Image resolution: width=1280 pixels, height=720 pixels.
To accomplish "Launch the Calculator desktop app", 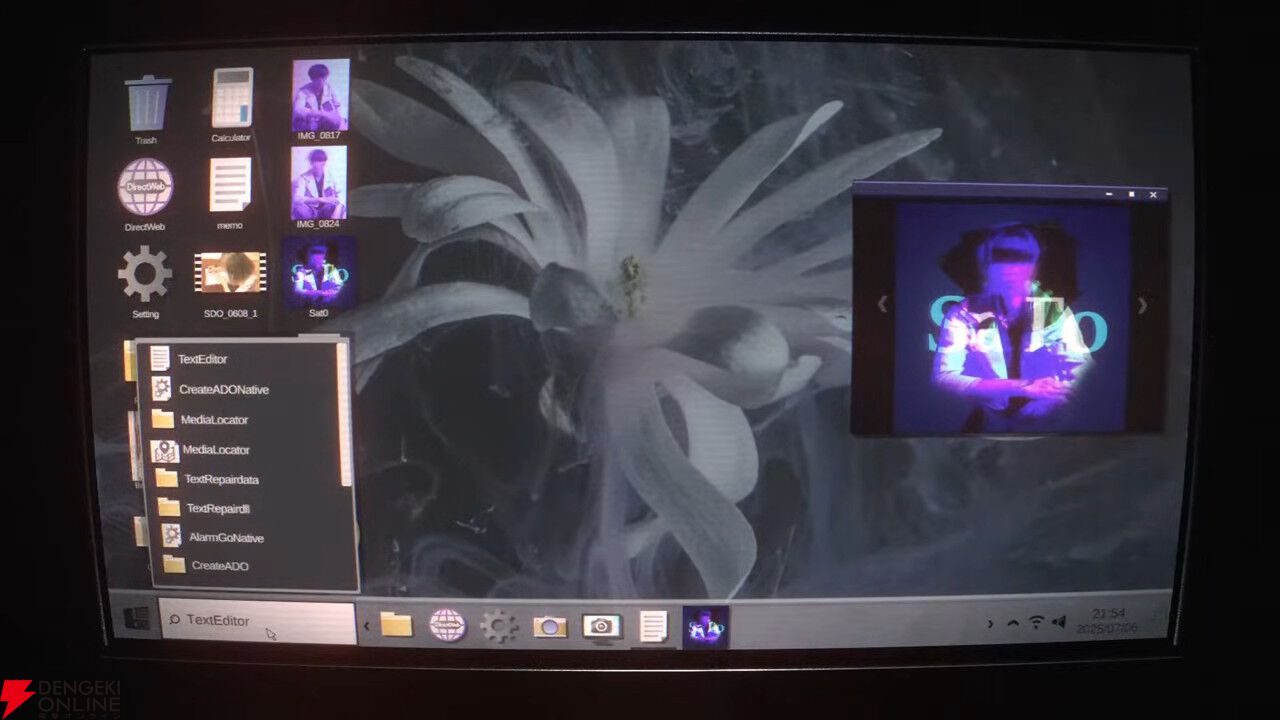I will coord(232,98).
